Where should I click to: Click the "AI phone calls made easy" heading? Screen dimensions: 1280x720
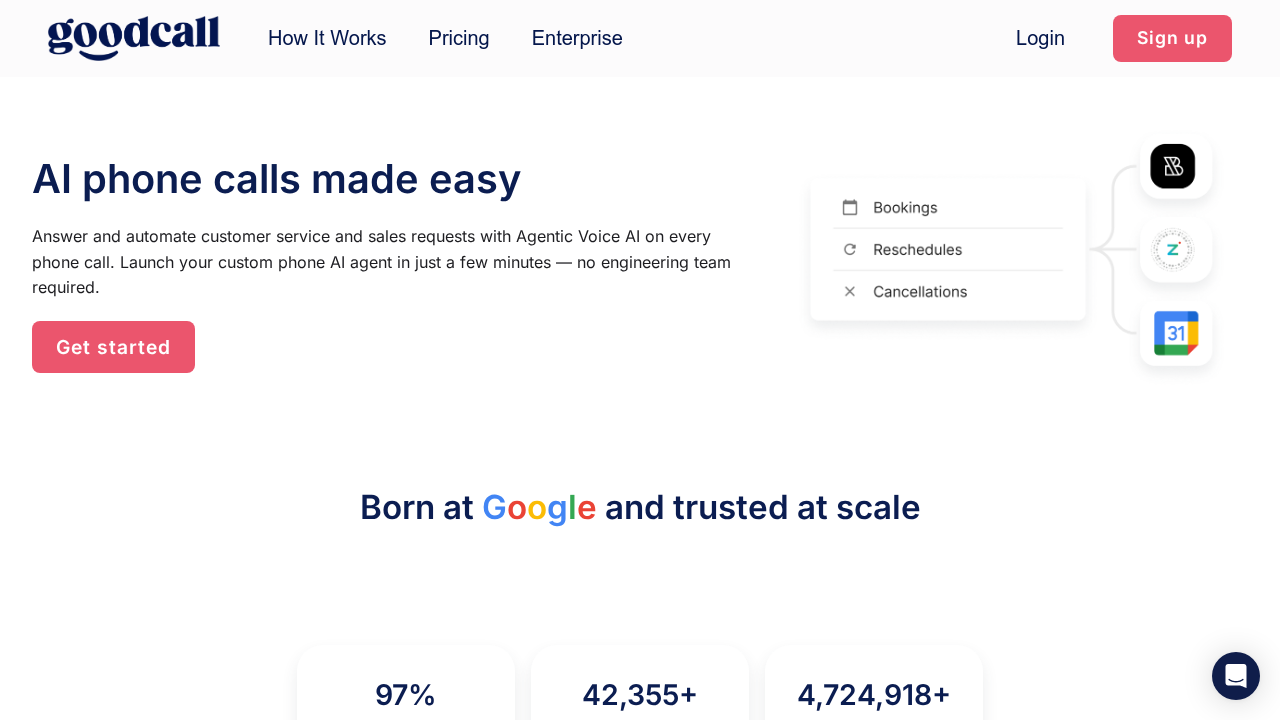click(x=276, y=179)
